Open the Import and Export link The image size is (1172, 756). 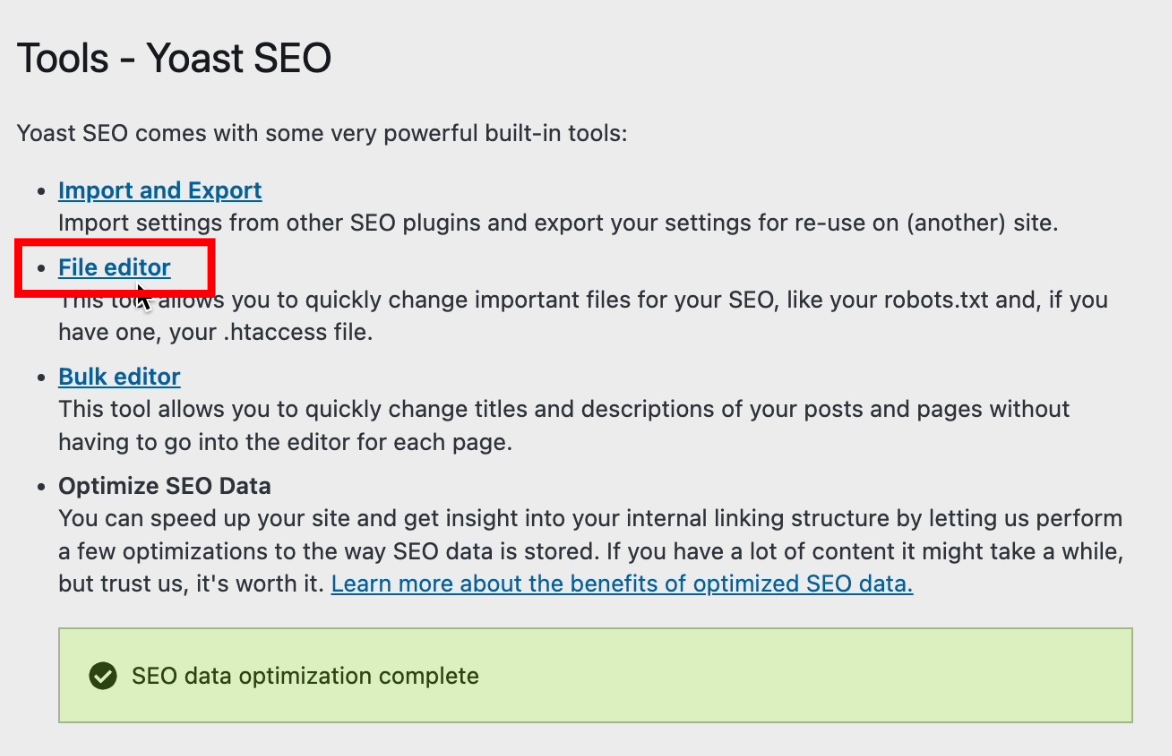click(160, 191)
